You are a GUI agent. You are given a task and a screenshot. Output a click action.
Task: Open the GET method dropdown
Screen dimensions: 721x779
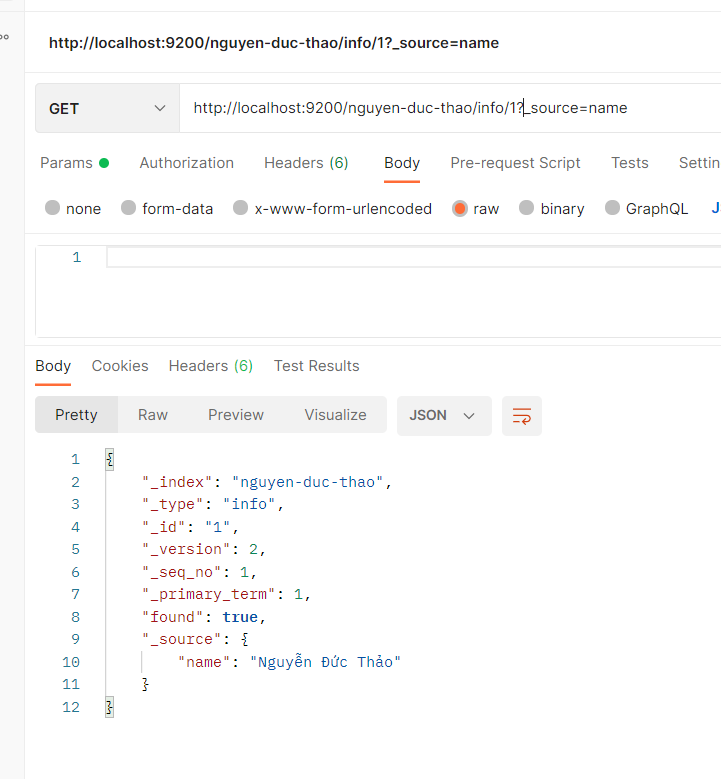107,108
